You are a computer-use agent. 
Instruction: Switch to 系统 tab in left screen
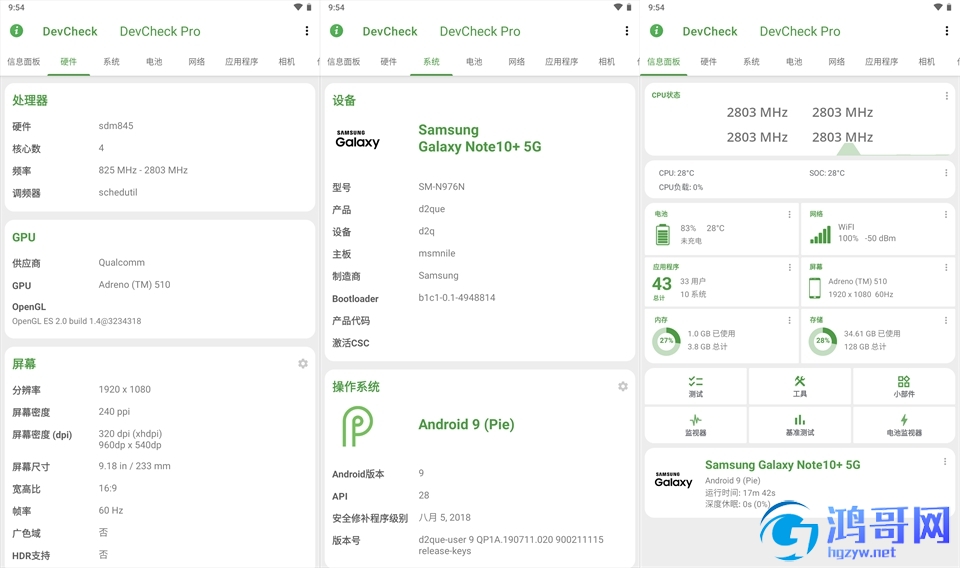tap(111, 62)
